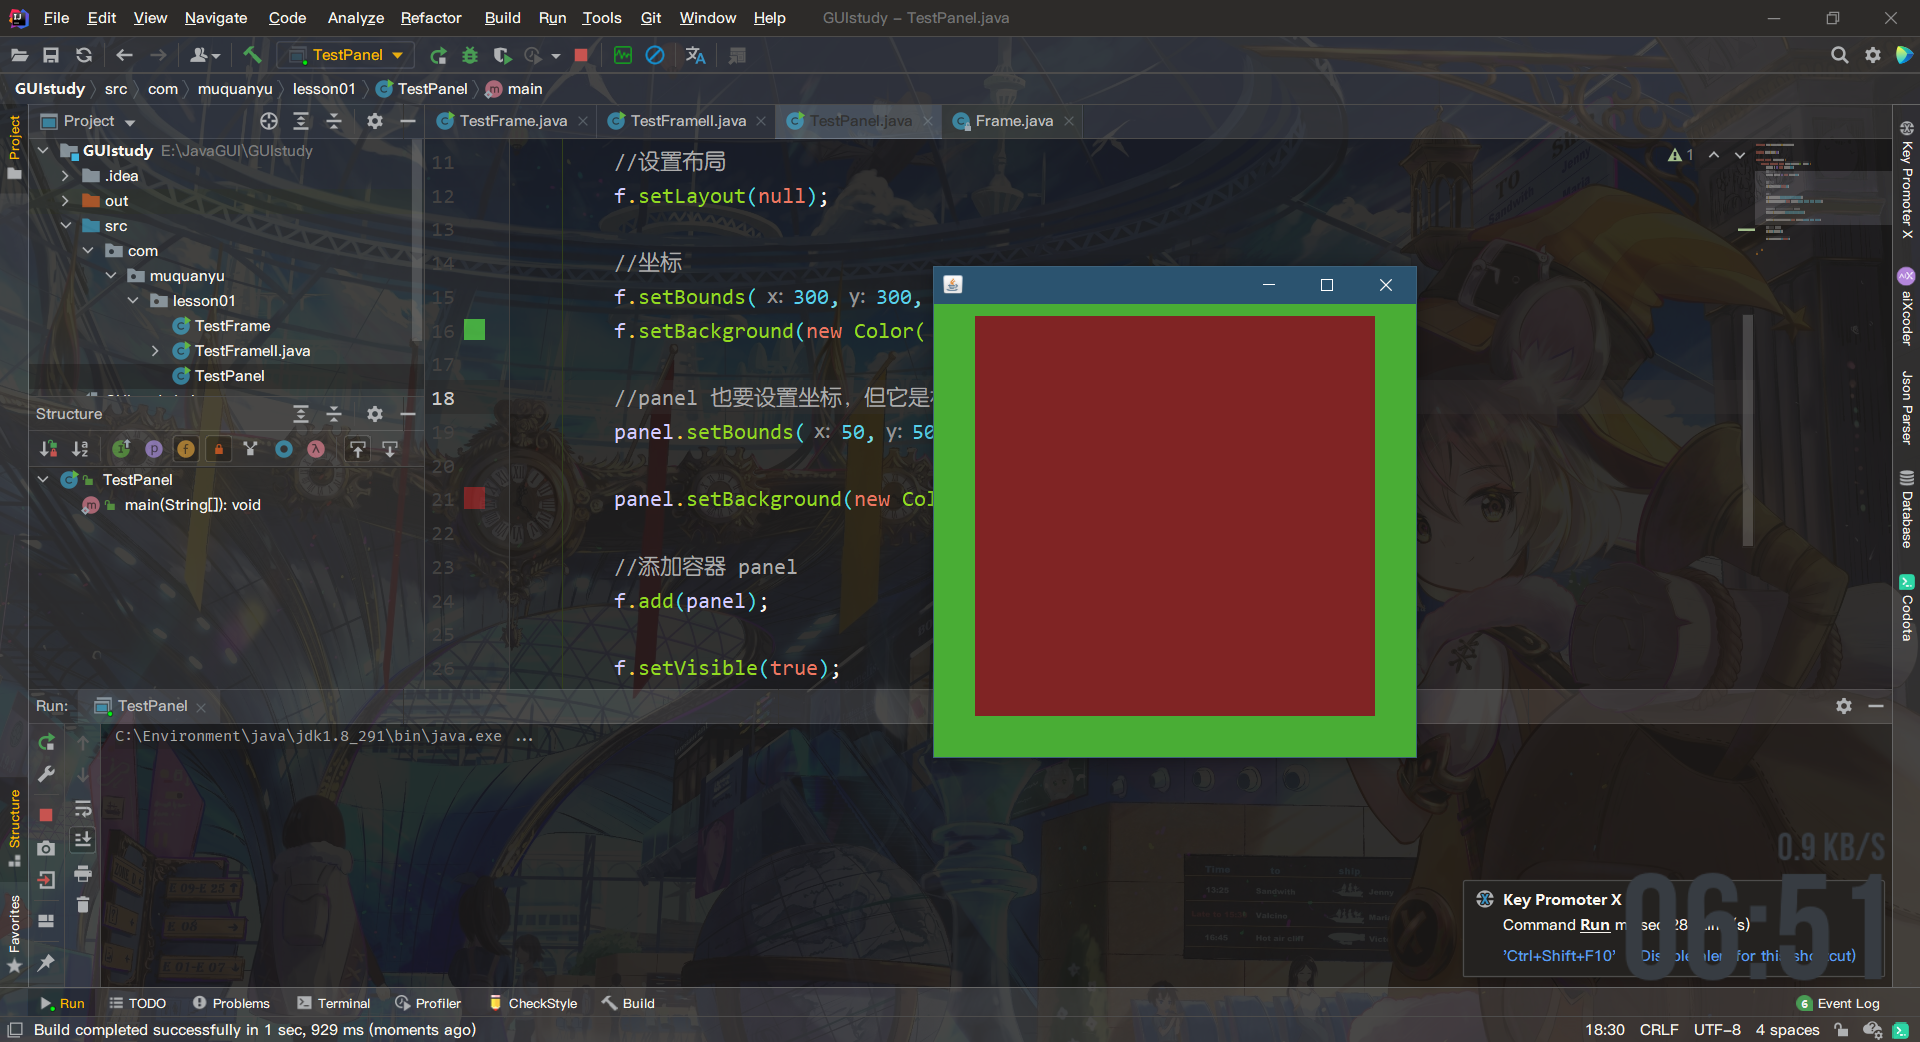Open the Problems tool window
This screenshot has height=1042, width=1920.
pyautogui.click(x=231, y=1003)
